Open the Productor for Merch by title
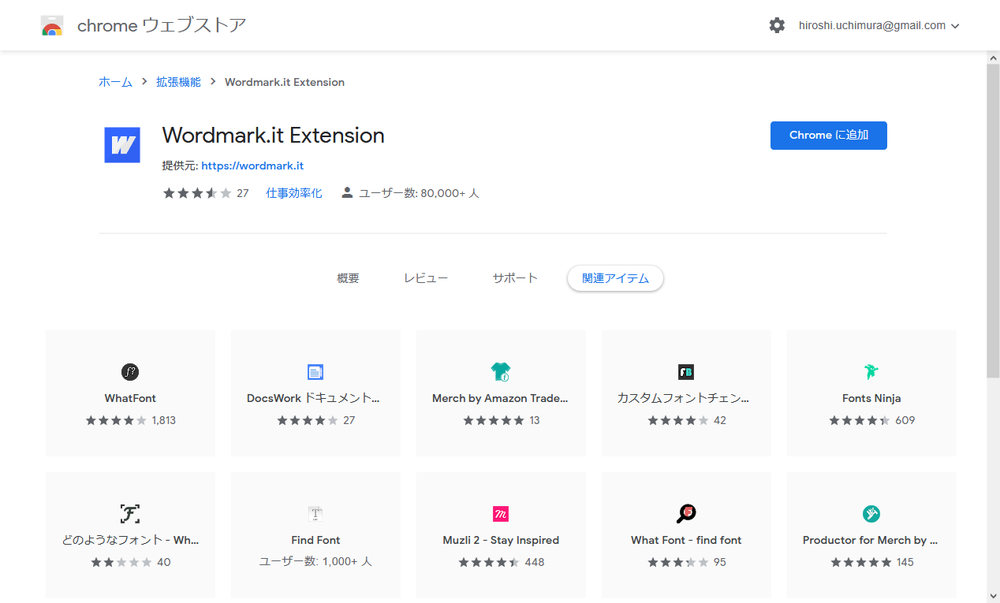1000x603 pixels. 870,540
